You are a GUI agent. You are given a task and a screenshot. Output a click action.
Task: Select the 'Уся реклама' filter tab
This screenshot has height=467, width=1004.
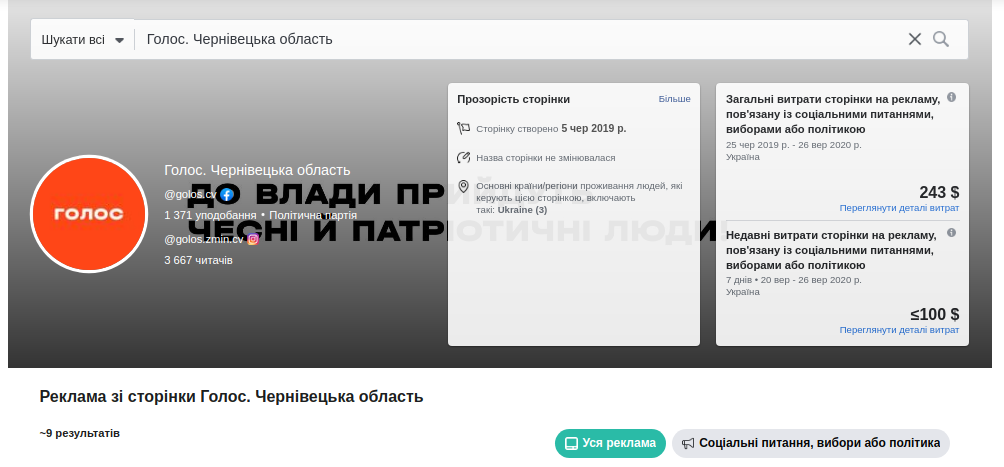pos(610,443)
